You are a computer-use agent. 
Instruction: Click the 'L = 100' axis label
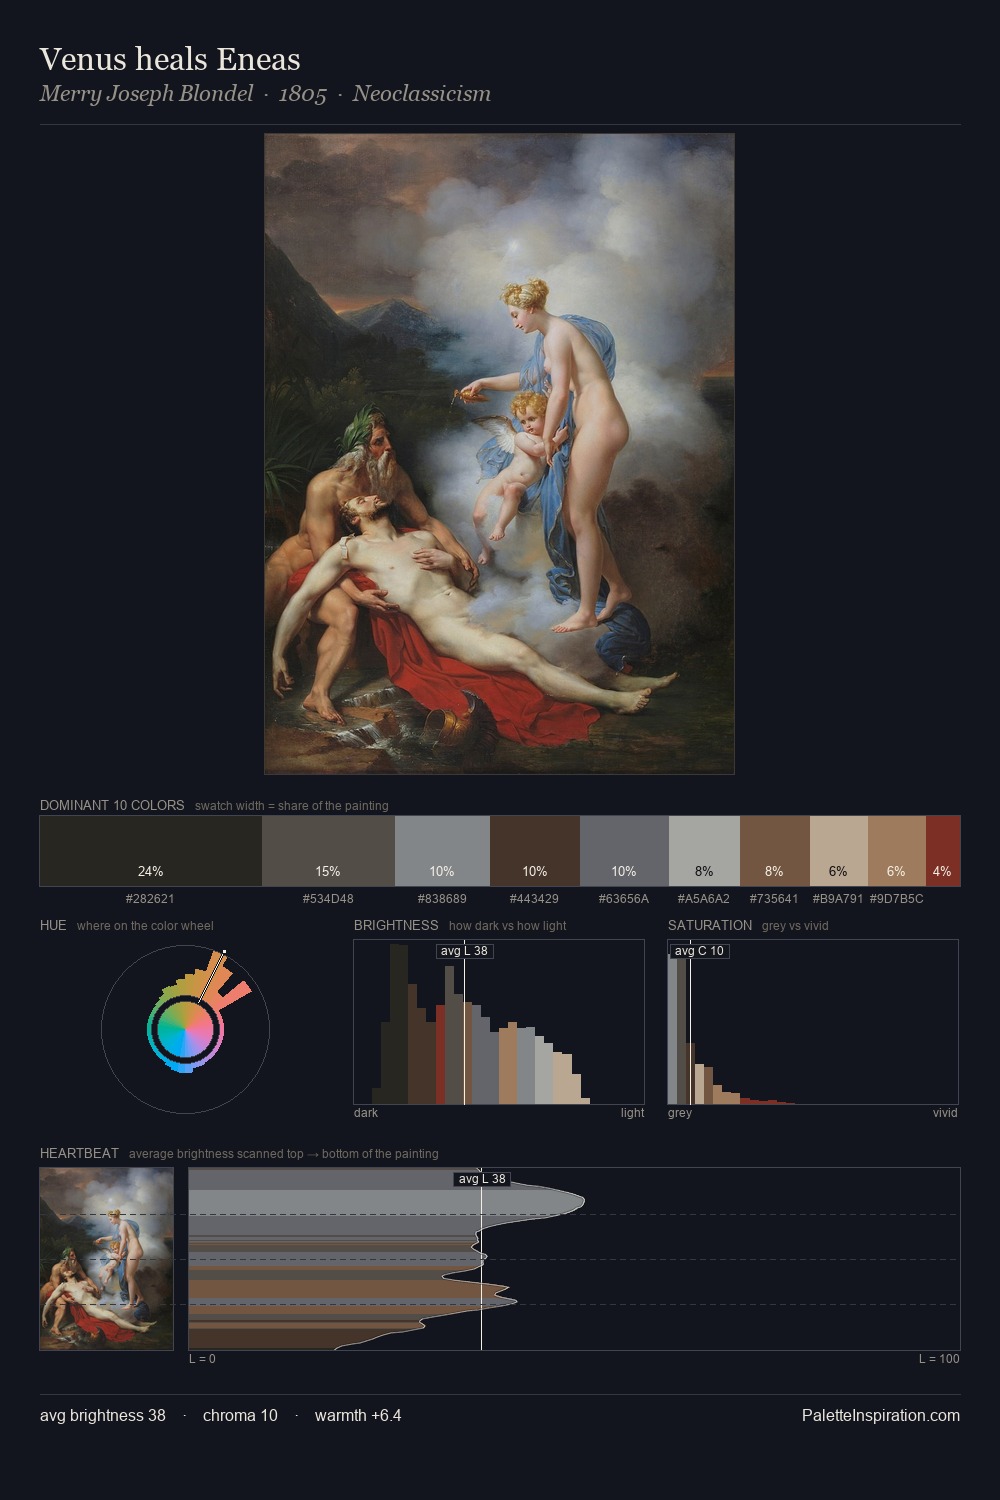(939, 1359)
